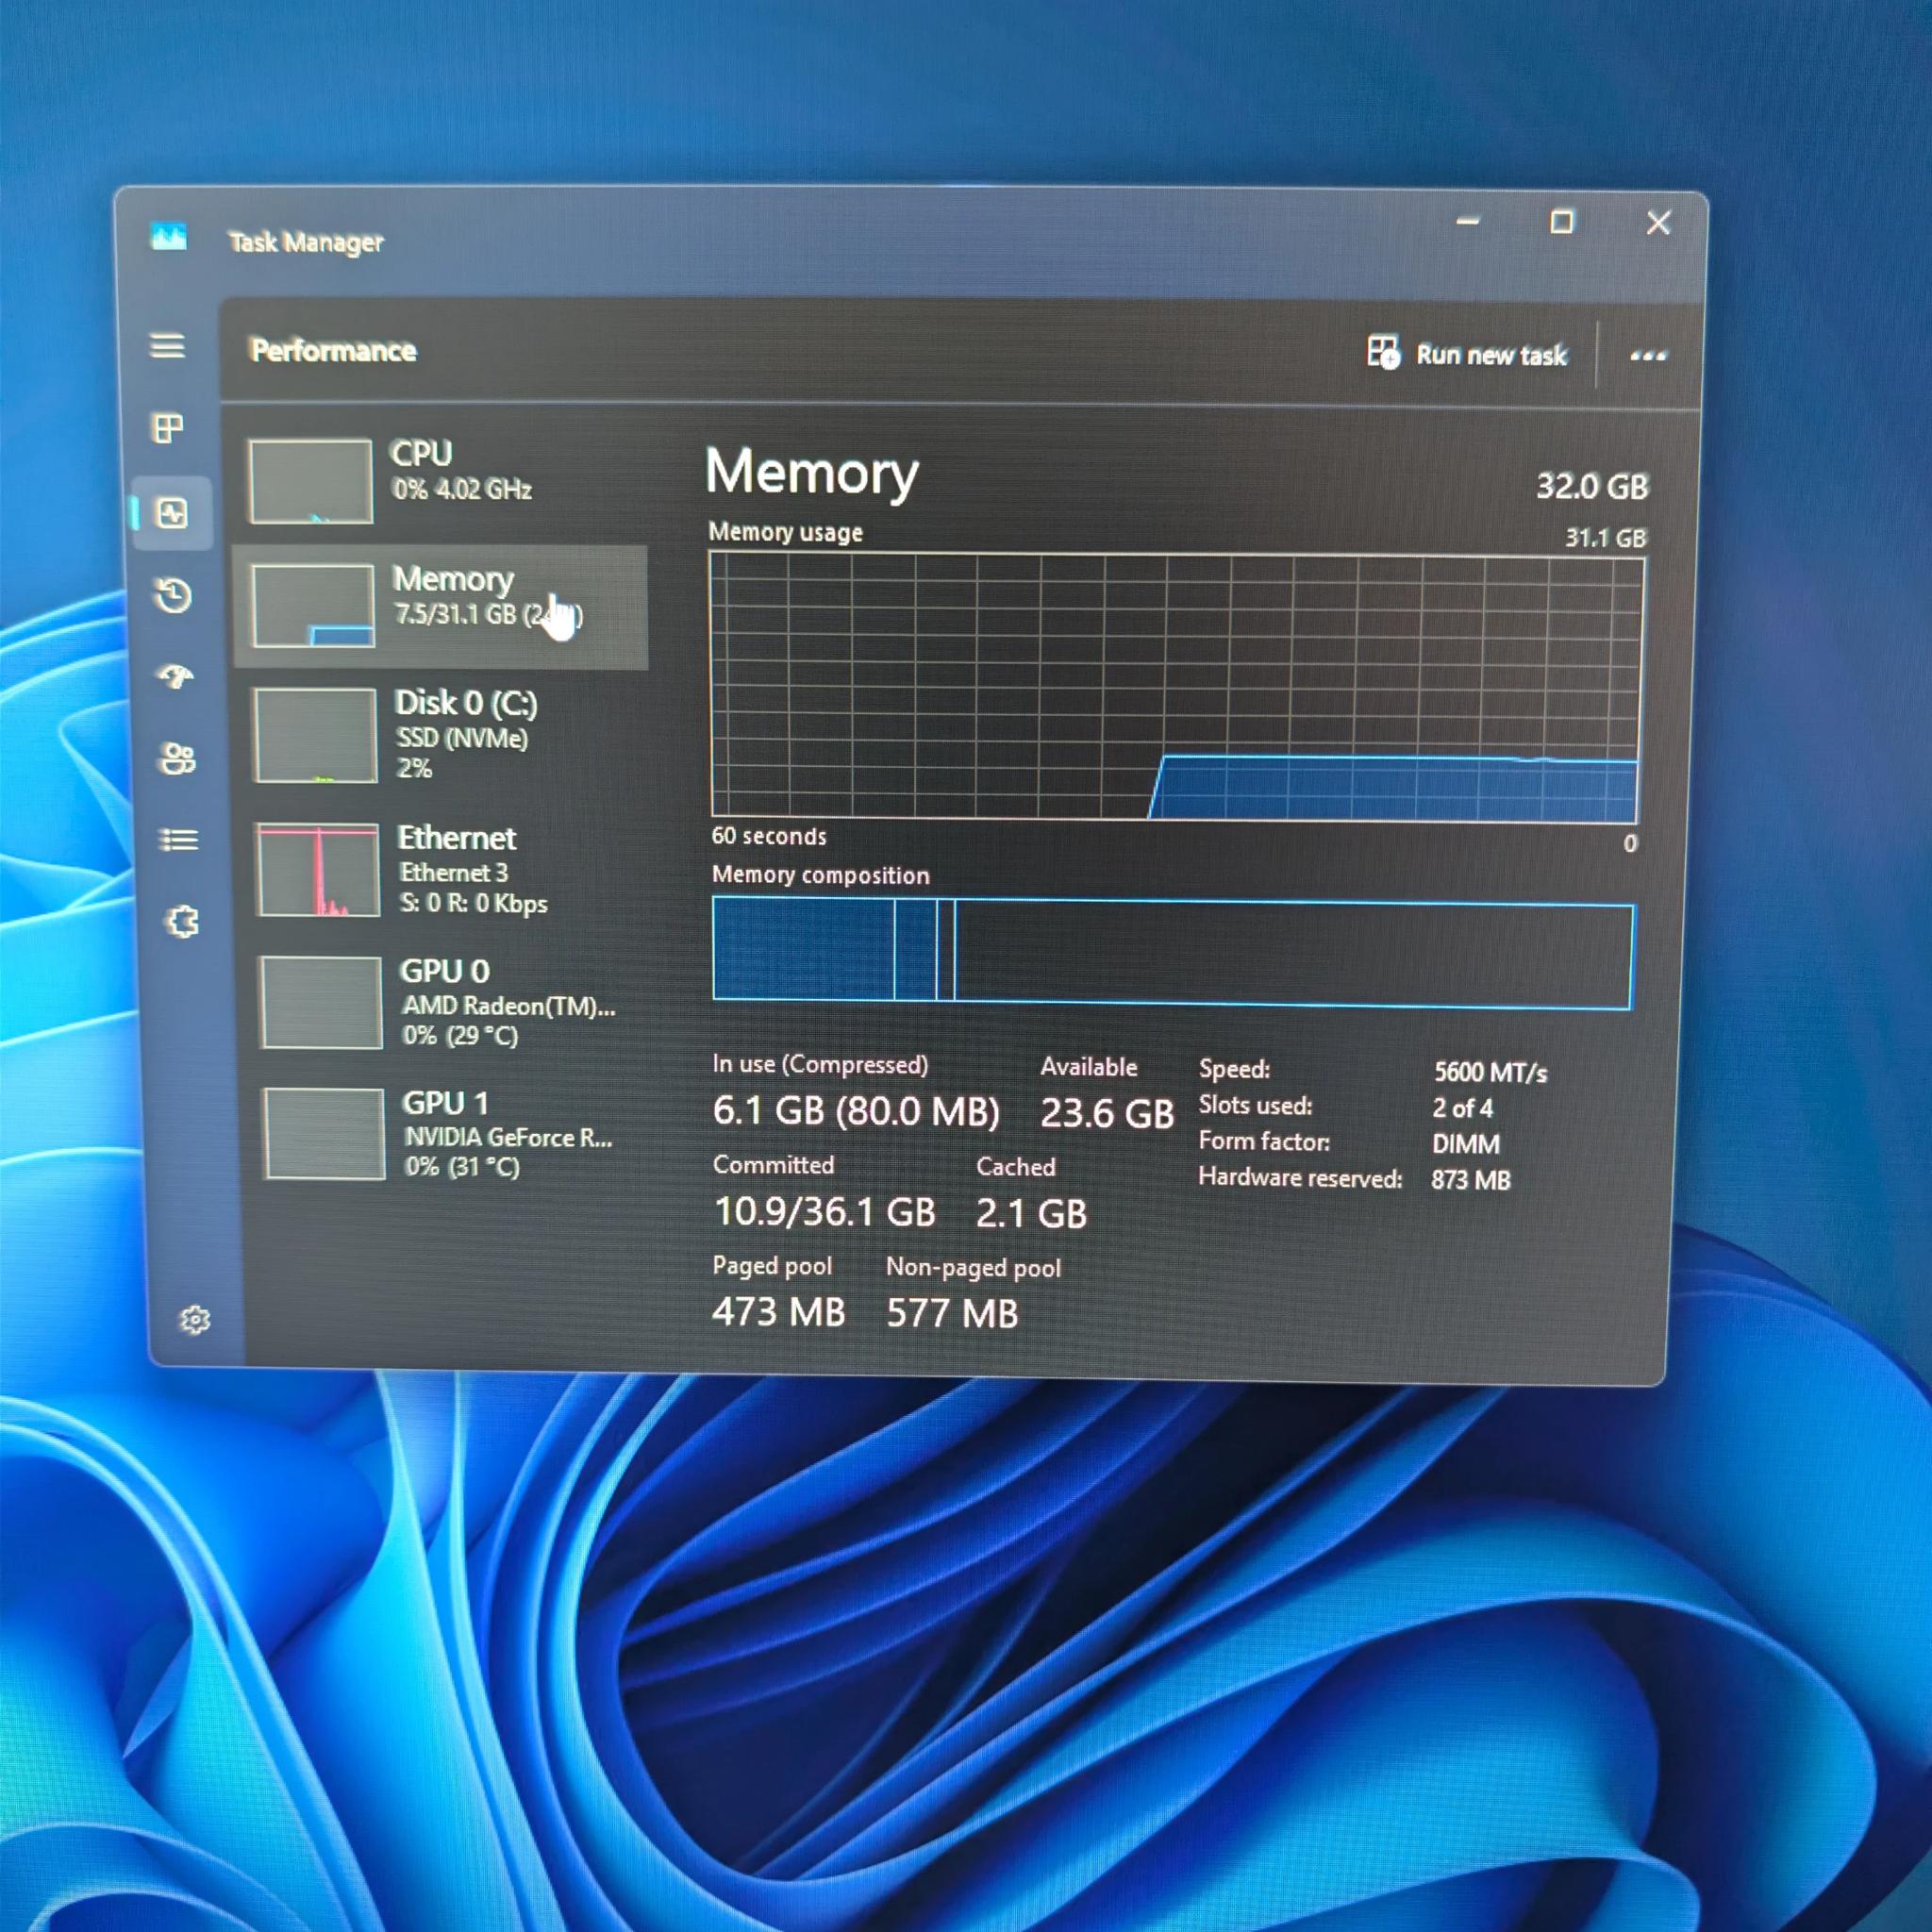
Task: Click the Hardware reserved 873 MB value
Action: coord(1470,1180)
